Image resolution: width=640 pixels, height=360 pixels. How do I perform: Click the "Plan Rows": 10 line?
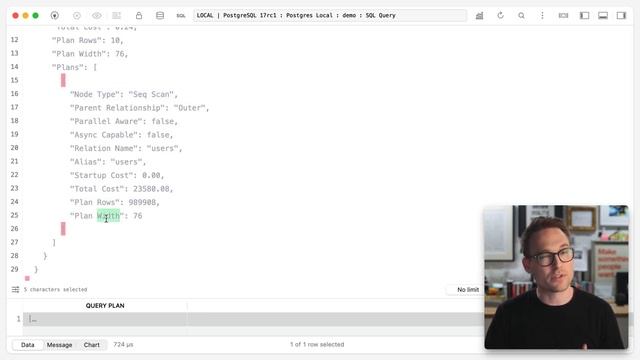[87, 40]
